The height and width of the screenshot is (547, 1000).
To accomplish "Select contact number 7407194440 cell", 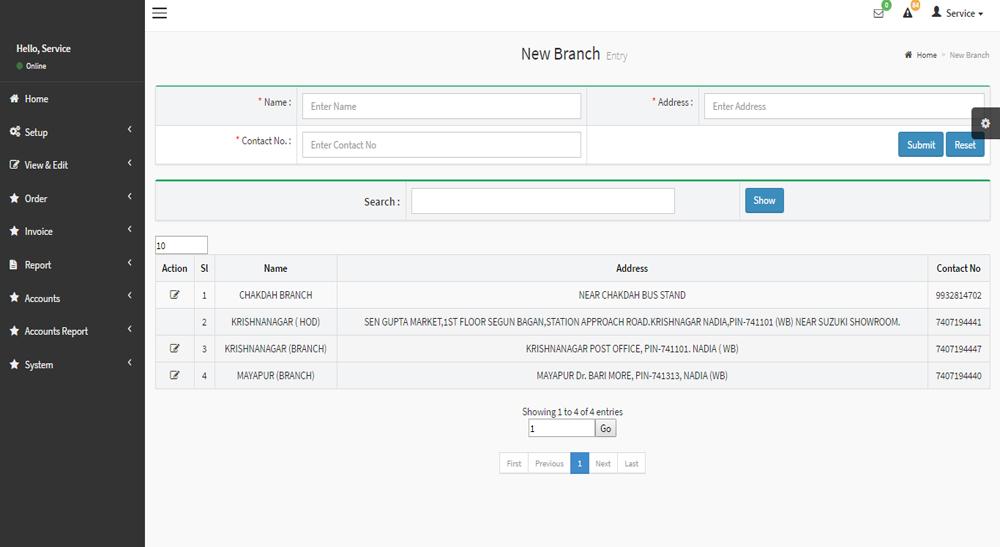I will click(x=959, y=376).
